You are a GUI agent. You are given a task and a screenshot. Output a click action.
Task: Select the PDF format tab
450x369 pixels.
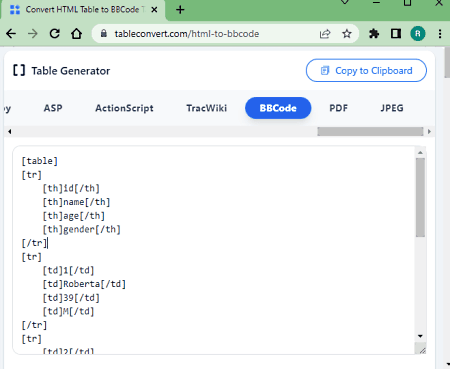(x=338, y=108)
